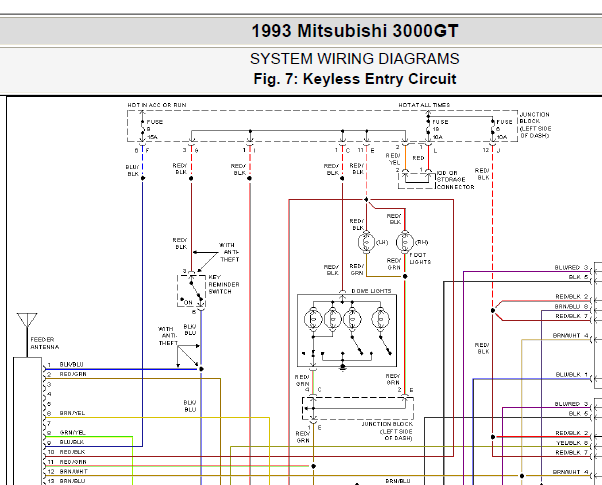Click the 'IOD OR STORAGE CONNECTOR' label
602x485 pixels.
click(x=455, y=180)
